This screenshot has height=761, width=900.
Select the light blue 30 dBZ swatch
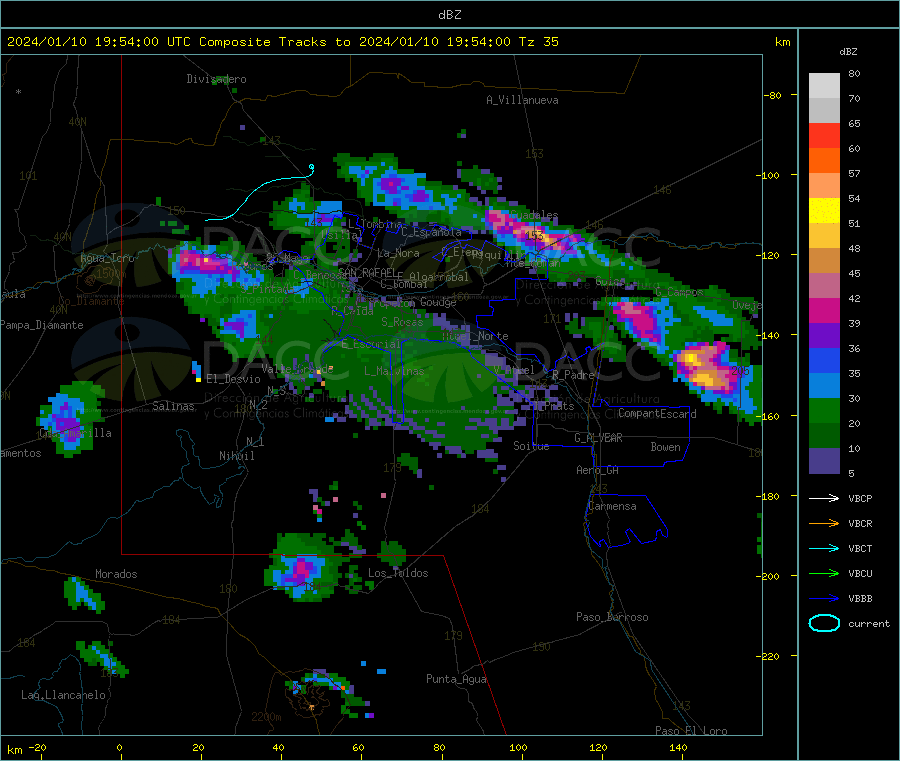824,386
